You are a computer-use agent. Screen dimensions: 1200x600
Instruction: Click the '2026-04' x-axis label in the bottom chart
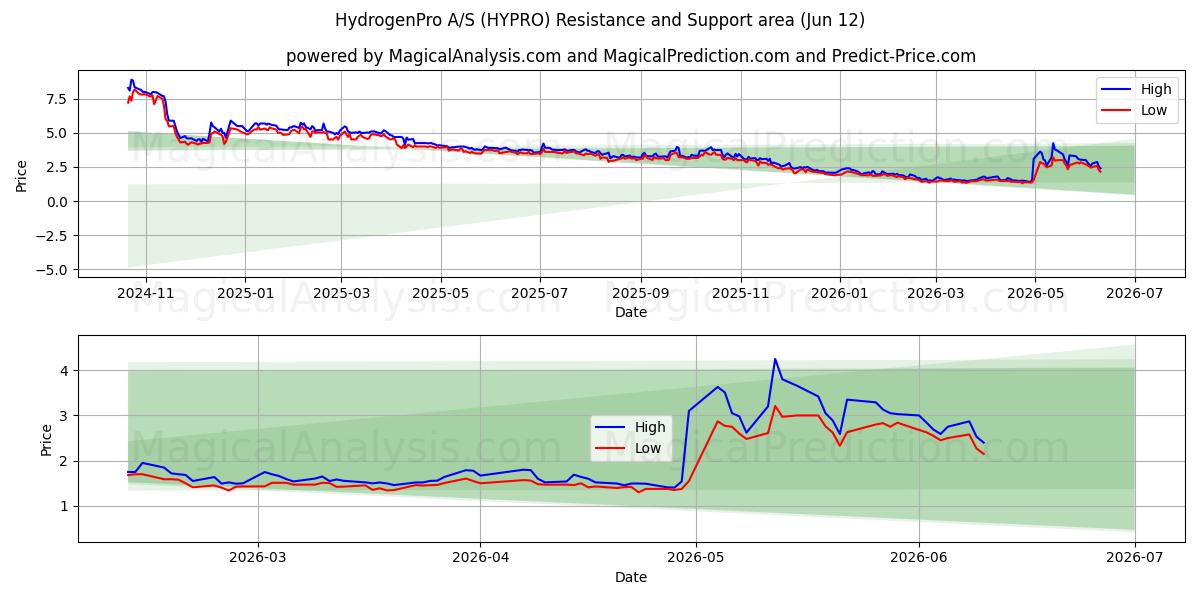(480, 559)
